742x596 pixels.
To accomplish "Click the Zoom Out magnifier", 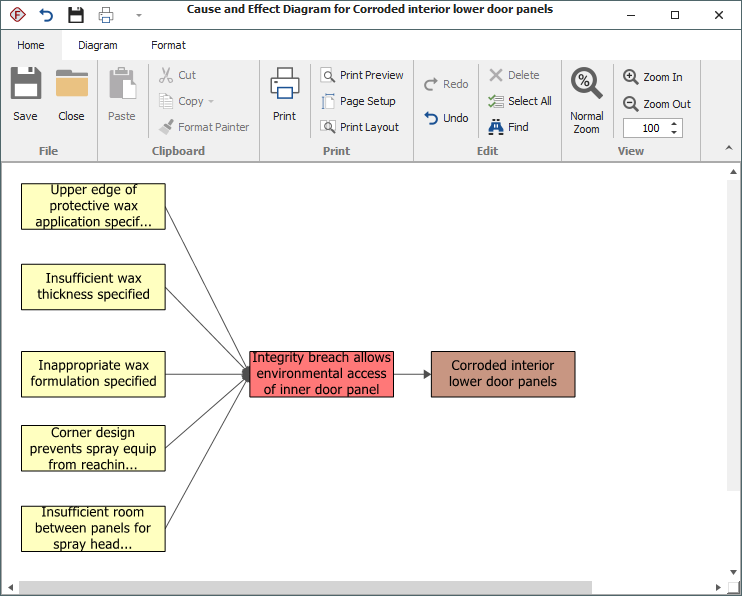I will click(x=631, y=104).
